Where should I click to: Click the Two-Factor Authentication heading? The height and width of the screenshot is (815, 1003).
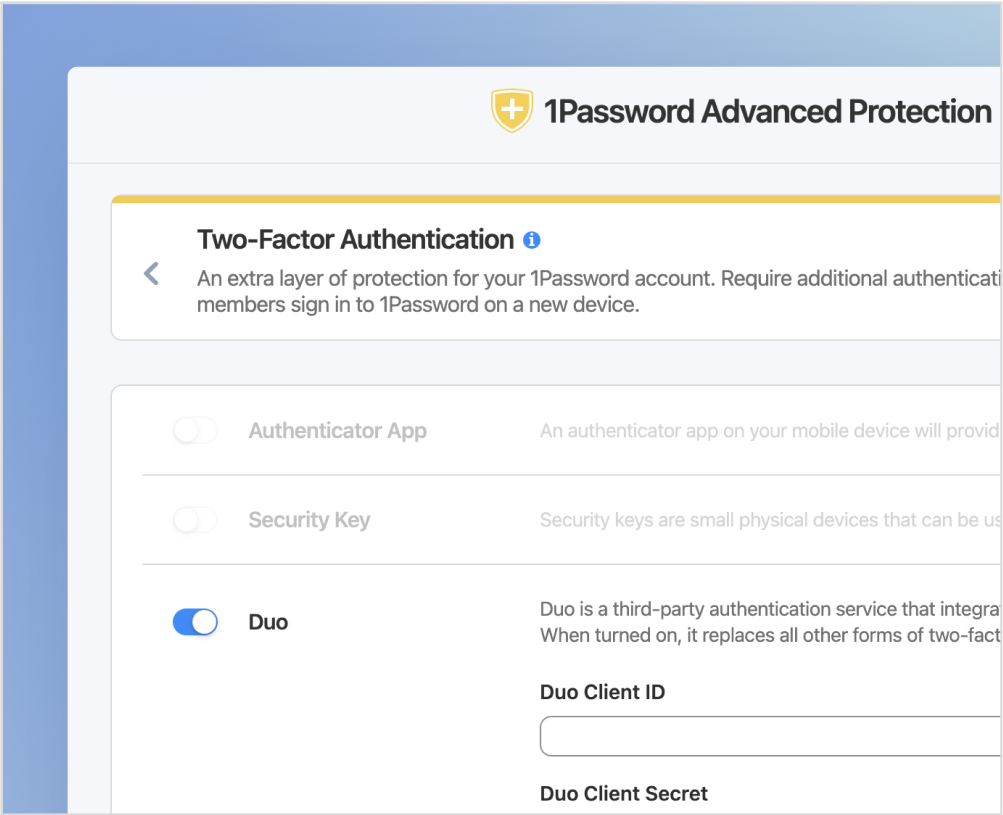(x=355, y=240)
